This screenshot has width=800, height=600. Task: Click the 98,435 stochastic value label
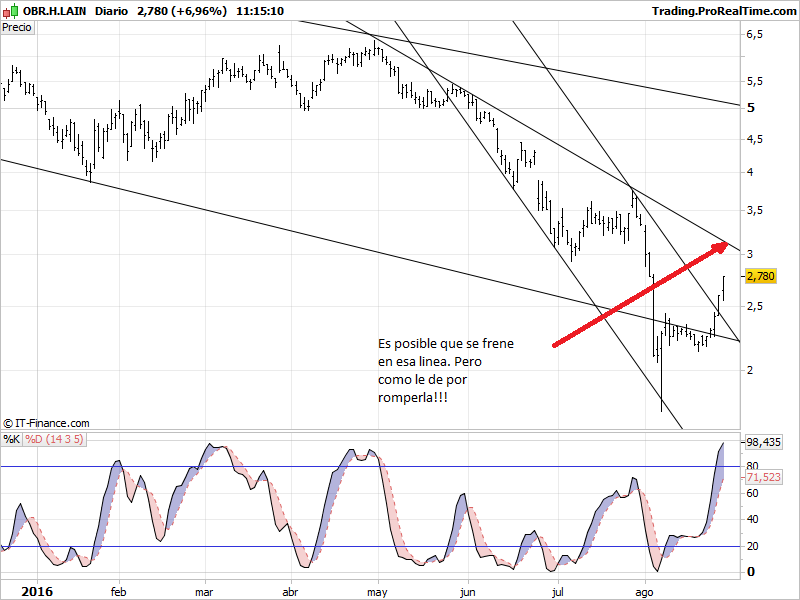pyautogui.click(x=764, y=442)
